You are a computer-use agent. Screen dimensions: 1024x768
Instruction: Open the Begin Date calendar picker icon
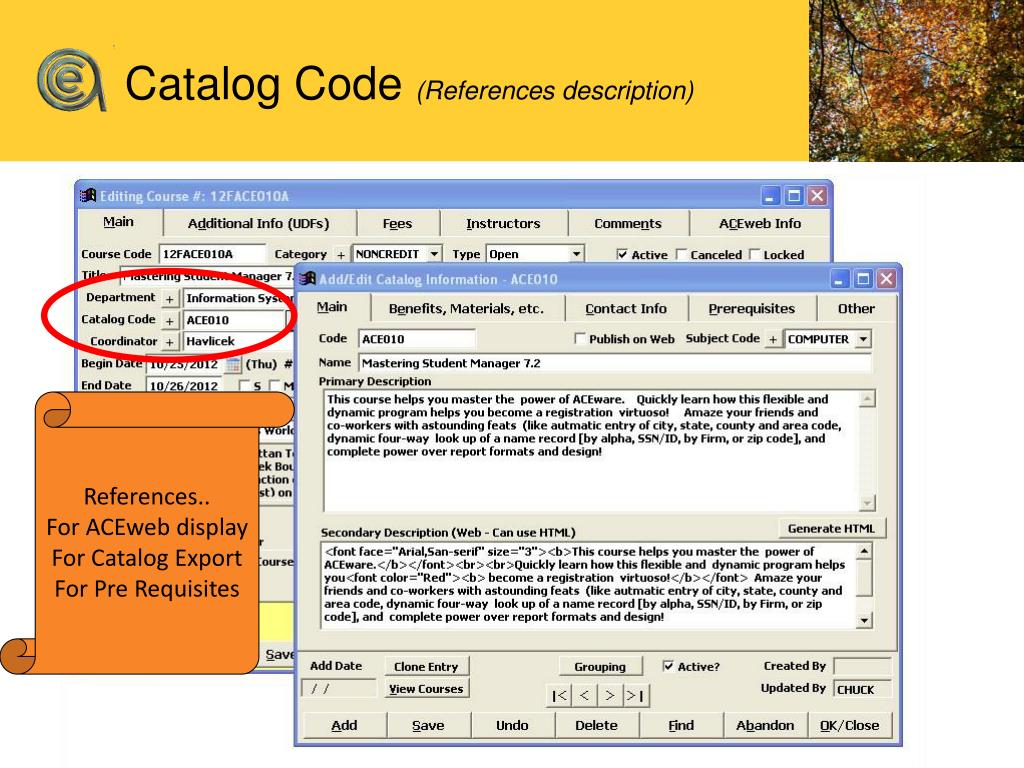tap(233, 364)
